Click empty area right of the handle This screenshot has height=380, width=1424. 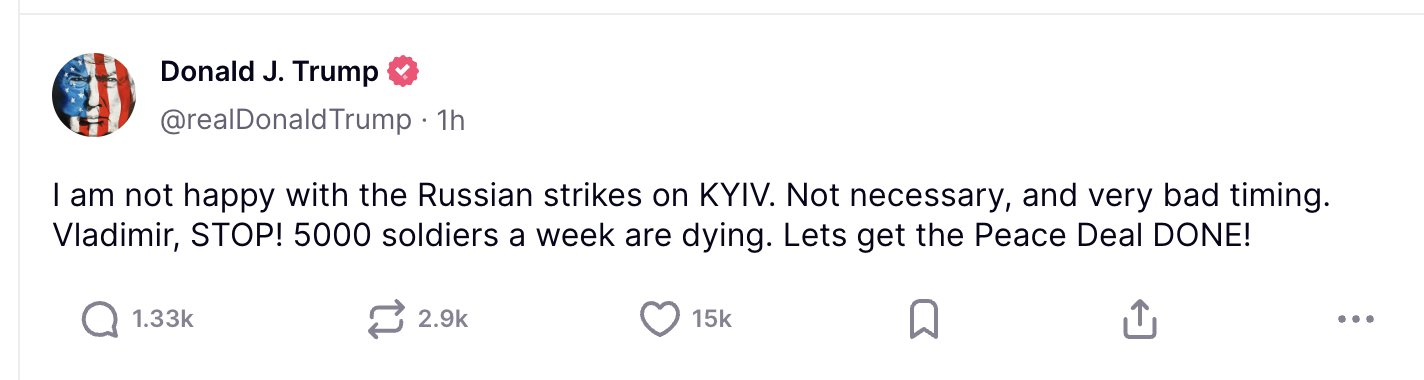click(900, 120)
